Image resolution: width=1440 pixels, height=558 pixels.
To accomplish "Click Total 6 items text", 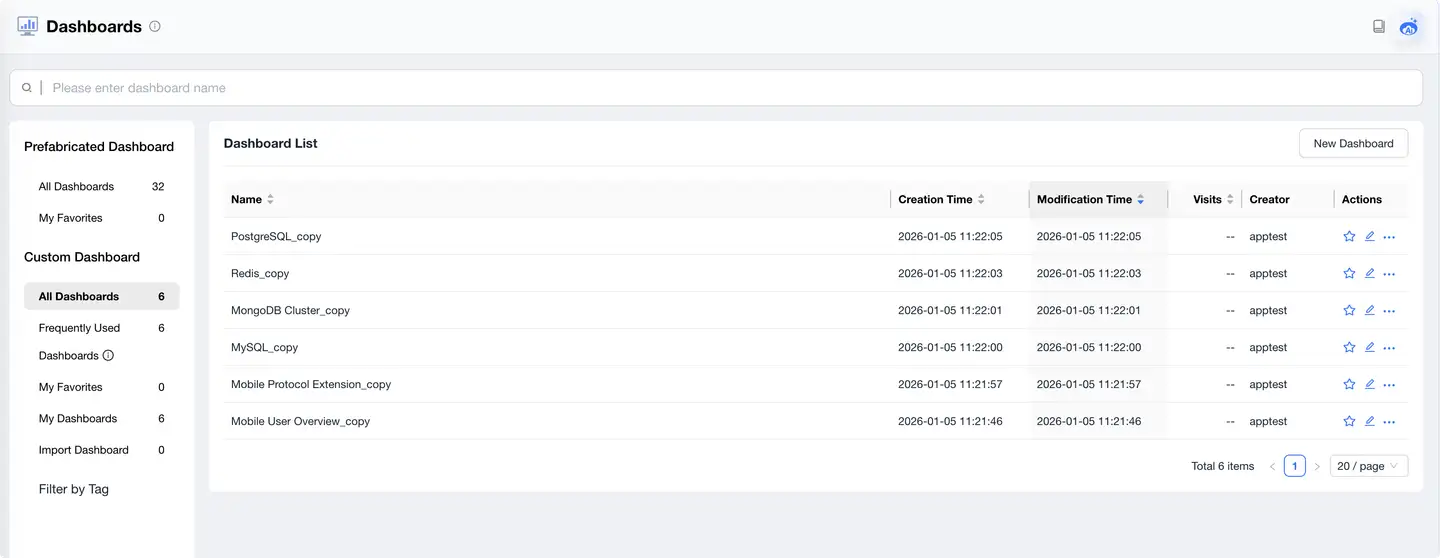I will click(x=1222, y=466).
